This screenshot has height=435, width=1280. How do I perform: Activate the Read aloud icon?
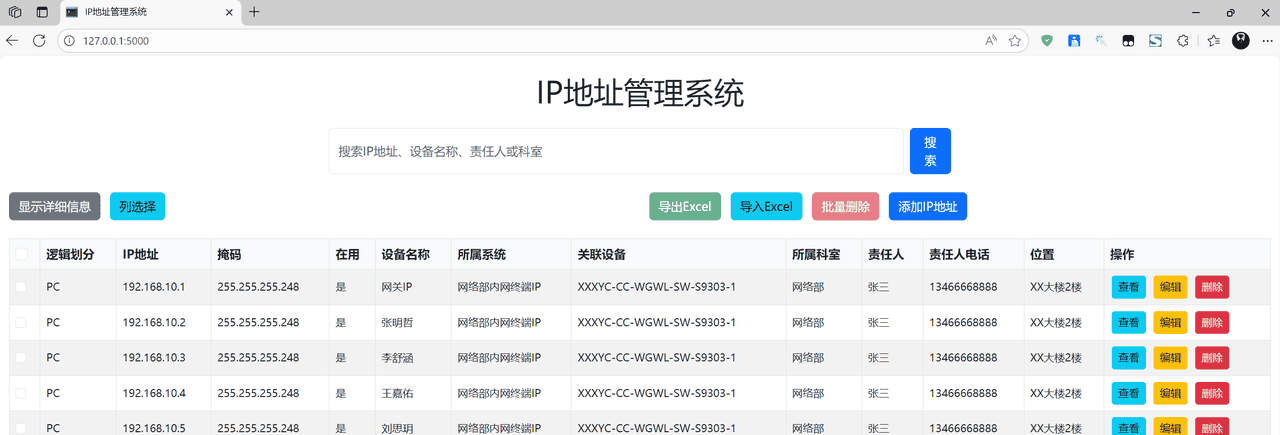point(991,41)
